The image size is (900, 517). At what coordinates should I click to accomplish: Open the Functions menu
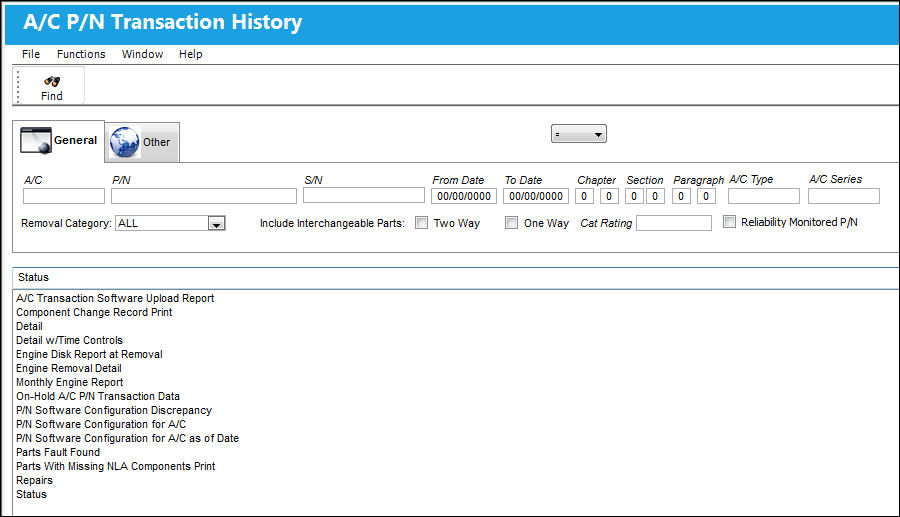coord(81,54)
